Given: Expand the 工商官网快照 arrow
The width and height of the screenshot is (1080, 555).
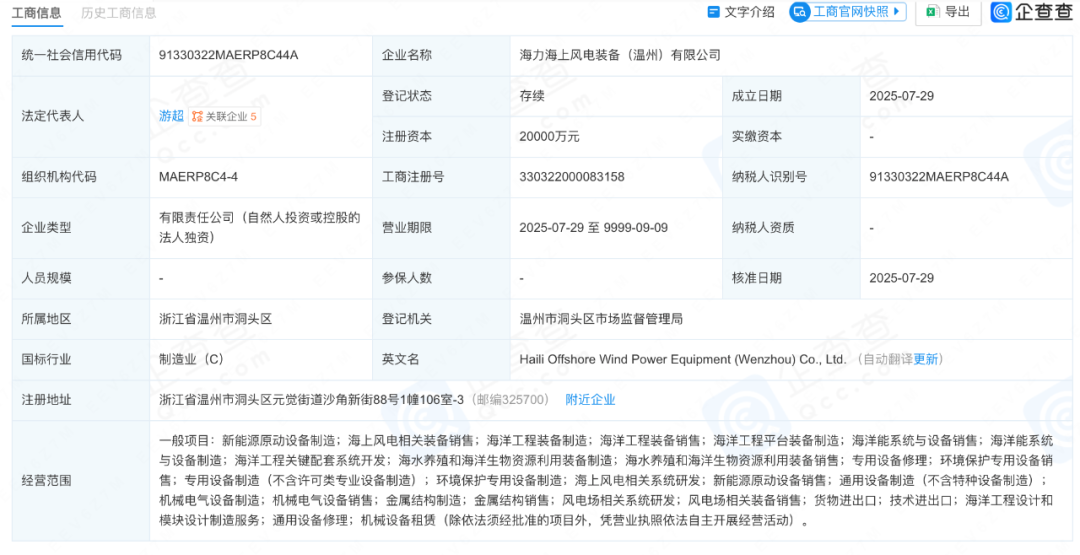Looking at the screenshot, I should 896,12.
